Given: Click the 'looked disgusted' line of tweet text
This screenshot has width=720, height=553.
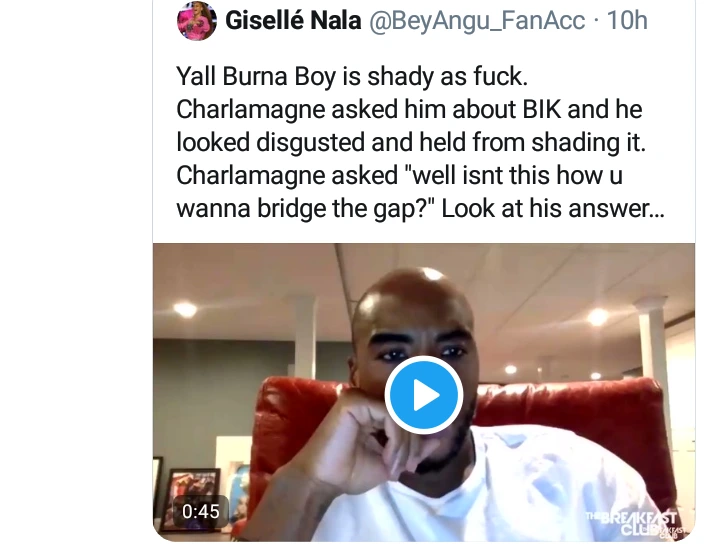Looking at the screenshot, I should pyautogui.click(x=411, y=142).
